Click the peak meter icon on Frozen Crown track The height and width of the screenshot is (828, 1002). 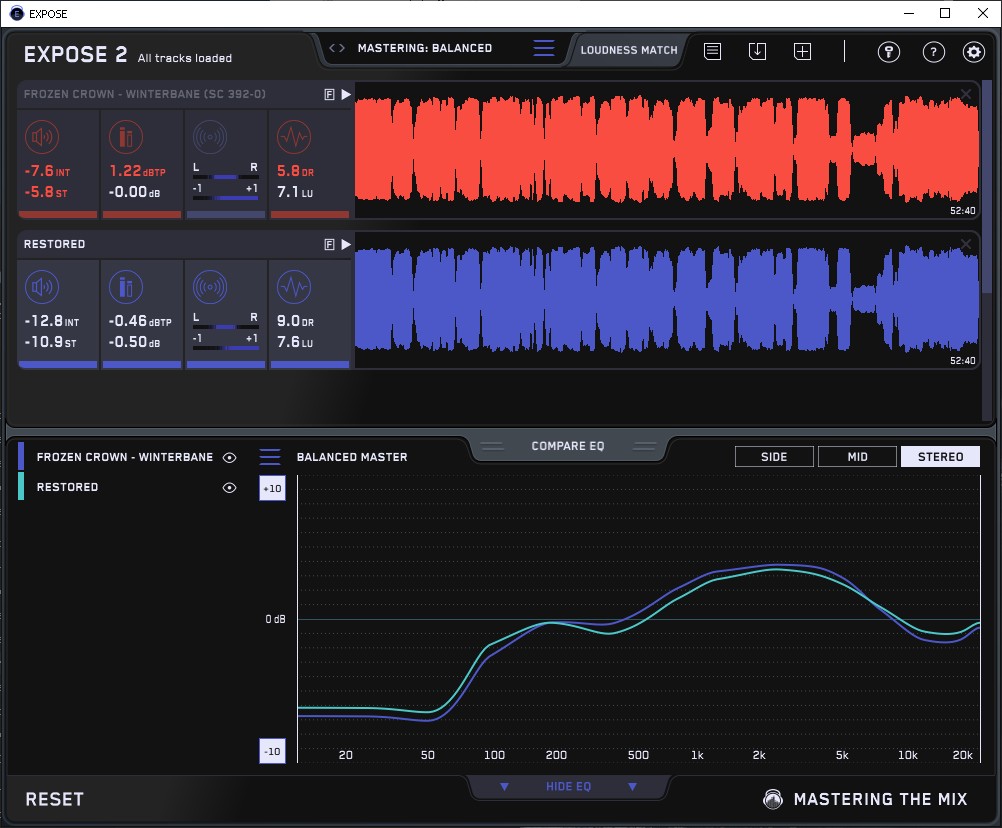pos(125,137)
